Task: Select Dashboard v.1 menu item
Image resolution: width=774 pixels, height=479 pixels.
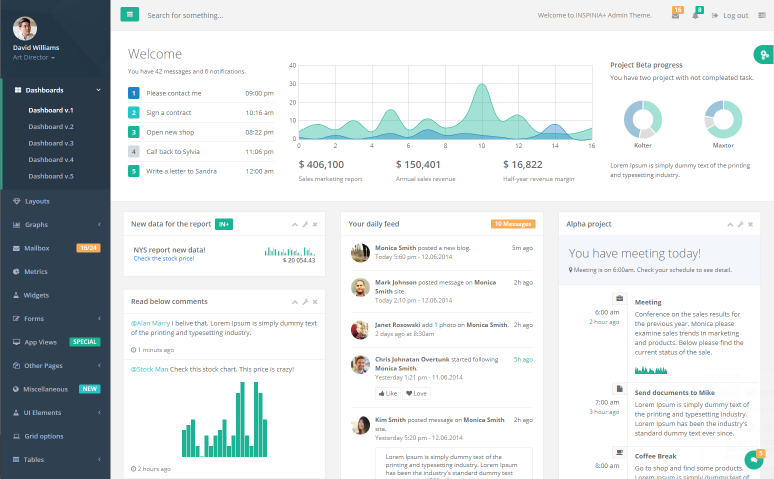Action: [51, 110]
